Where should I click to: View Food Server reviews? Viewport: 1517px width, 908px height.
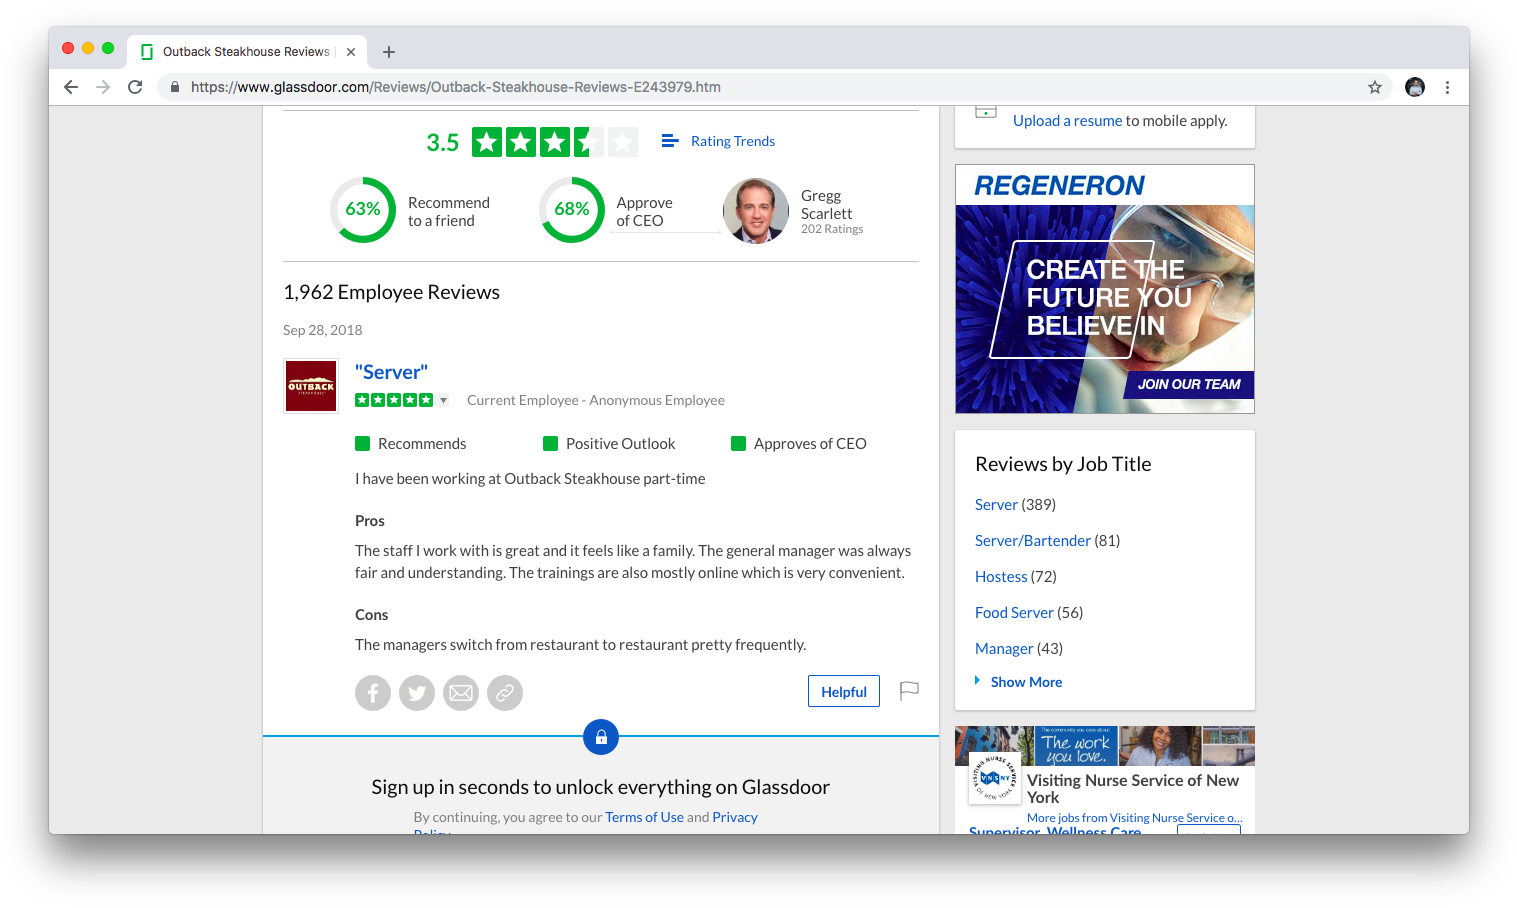1014,613
